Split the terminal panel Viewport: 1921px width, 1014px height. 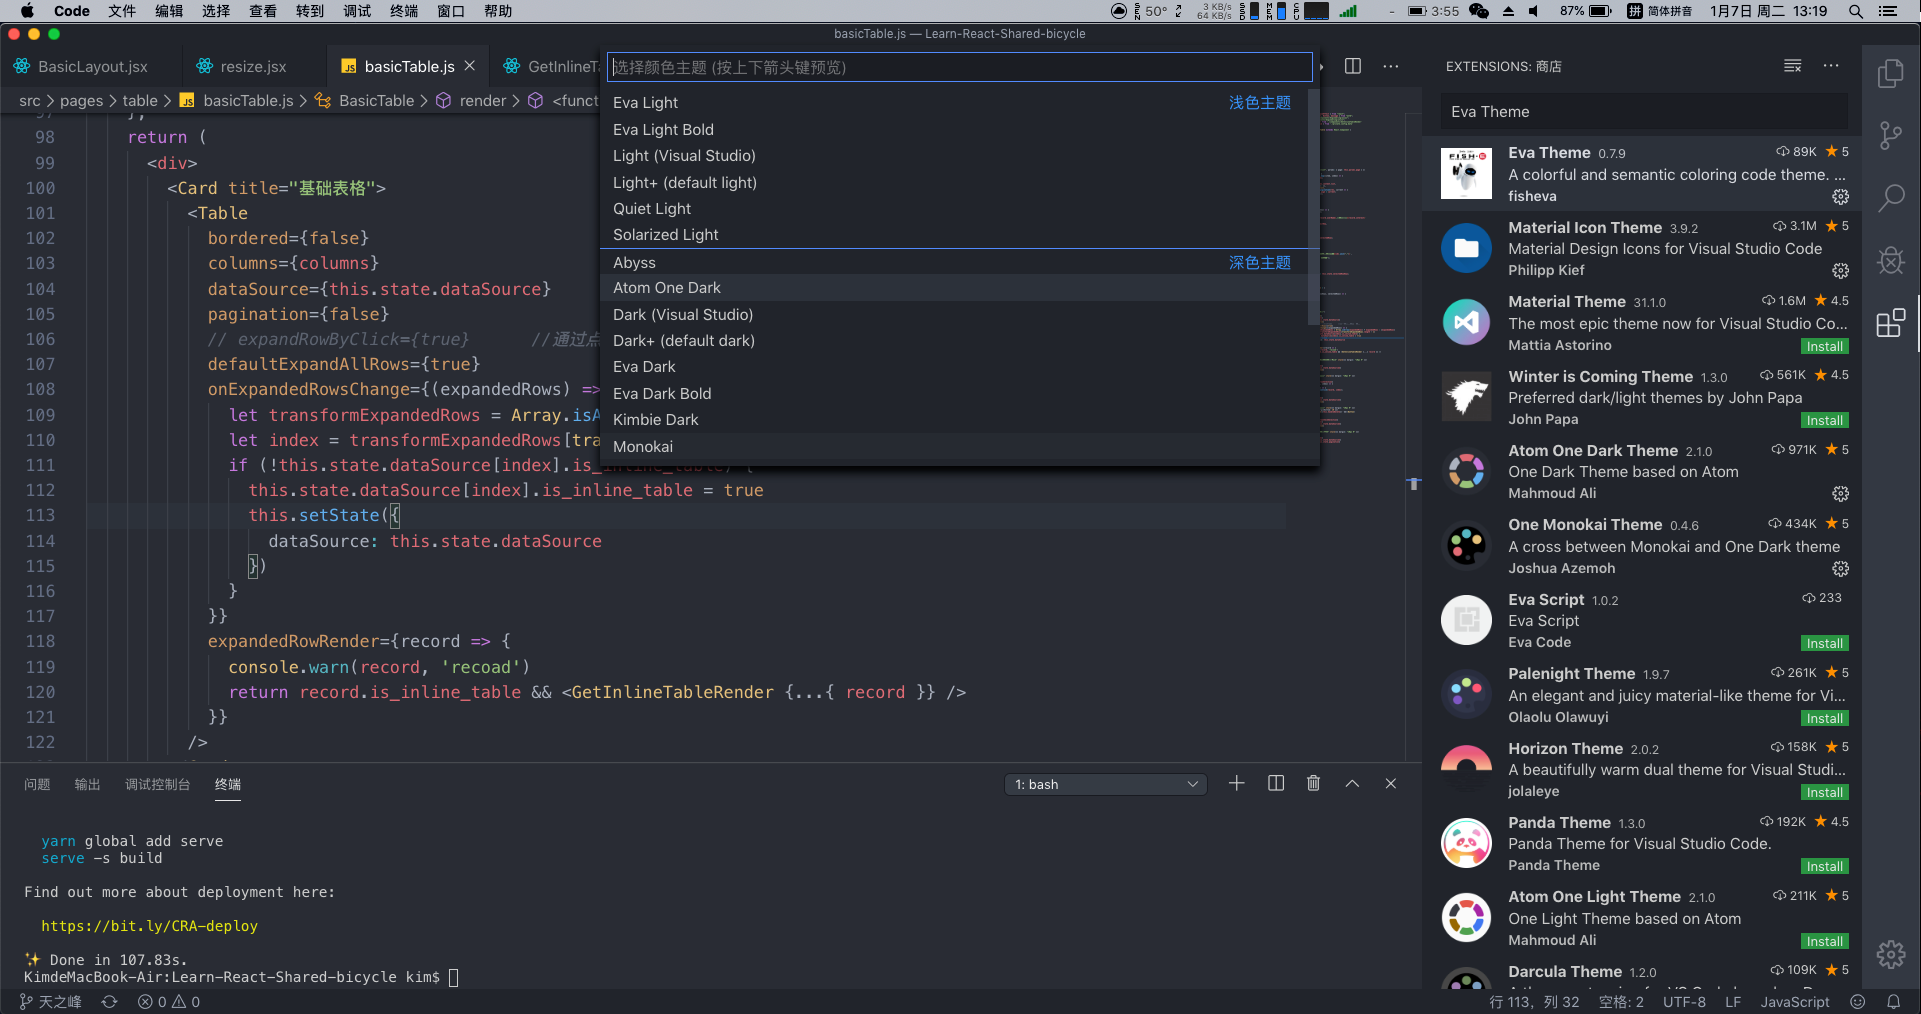pyautogui.click(x=1276, y=784)
